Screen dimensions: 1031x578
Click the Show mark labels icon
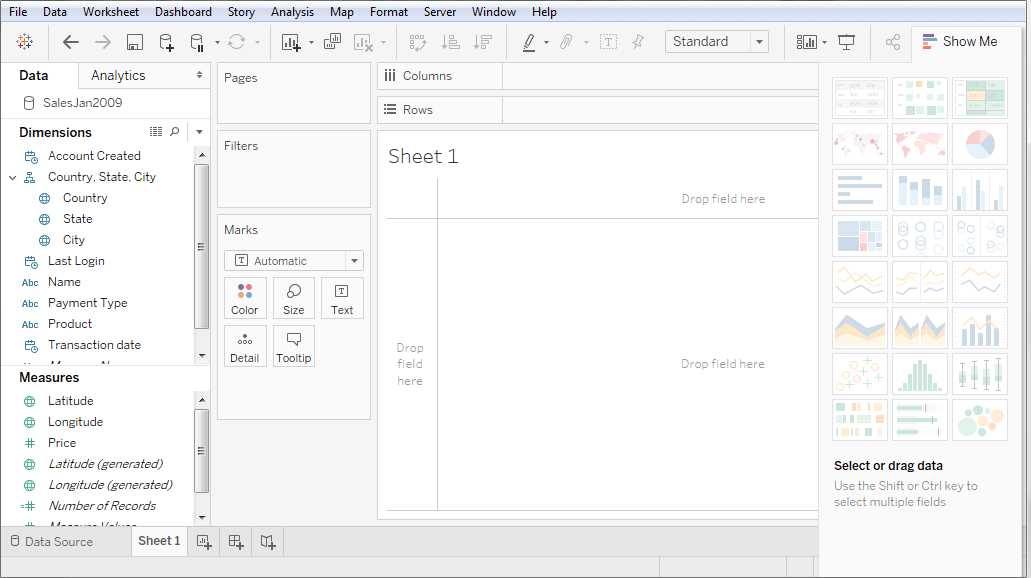(608, 42)
